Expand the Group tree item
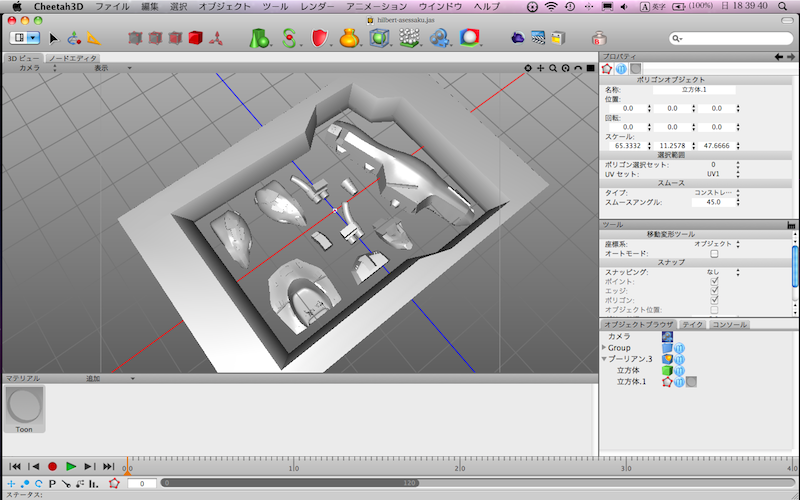Image resolution: width=800 pixels, height=500 pixels. (x=604, y=348)
